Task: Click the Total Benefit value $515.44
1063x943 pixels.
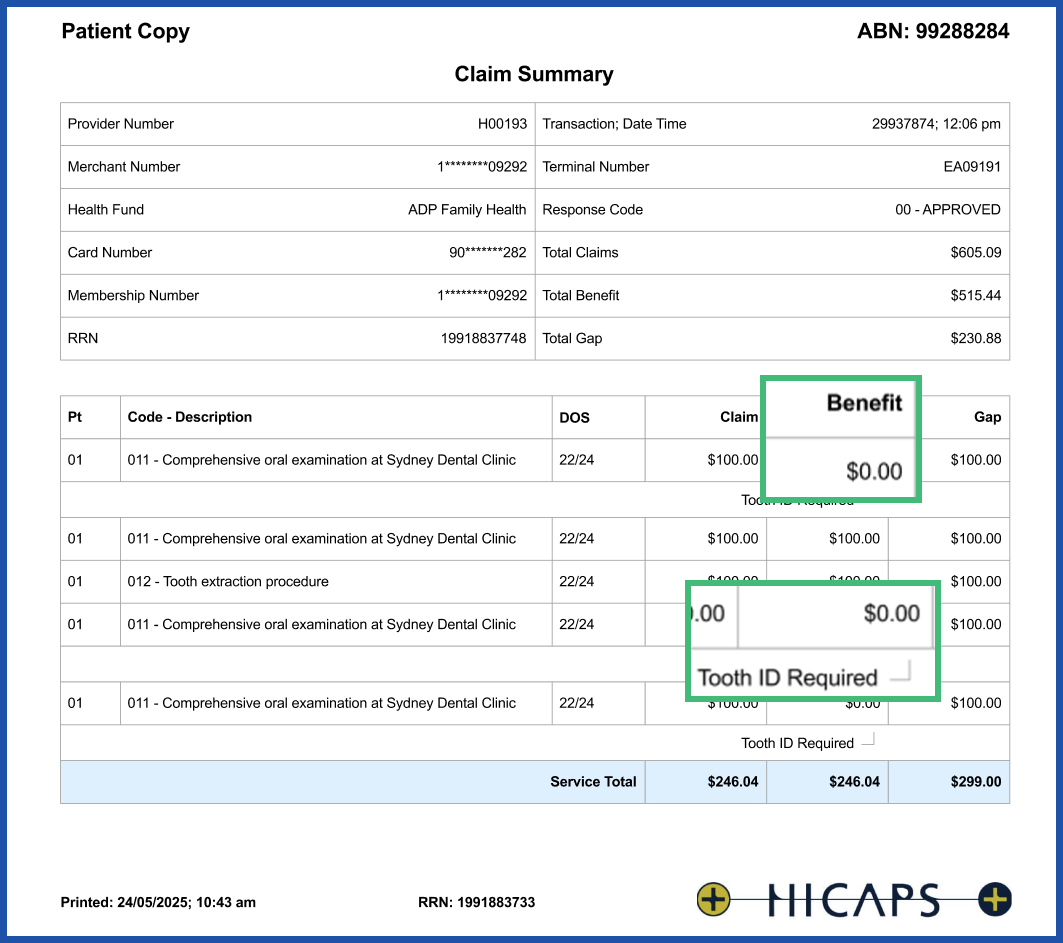Action: (975, 296)
